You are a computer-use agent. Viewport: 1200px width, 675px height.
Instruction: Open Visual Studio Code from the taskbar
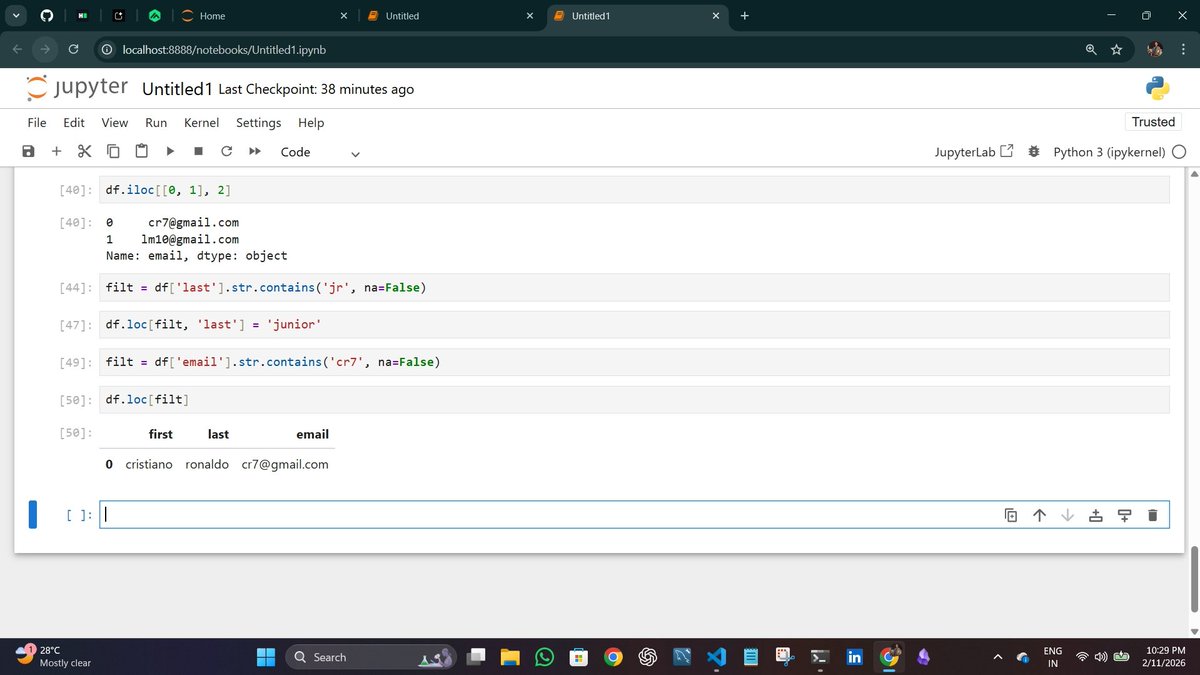coord(715,657)
